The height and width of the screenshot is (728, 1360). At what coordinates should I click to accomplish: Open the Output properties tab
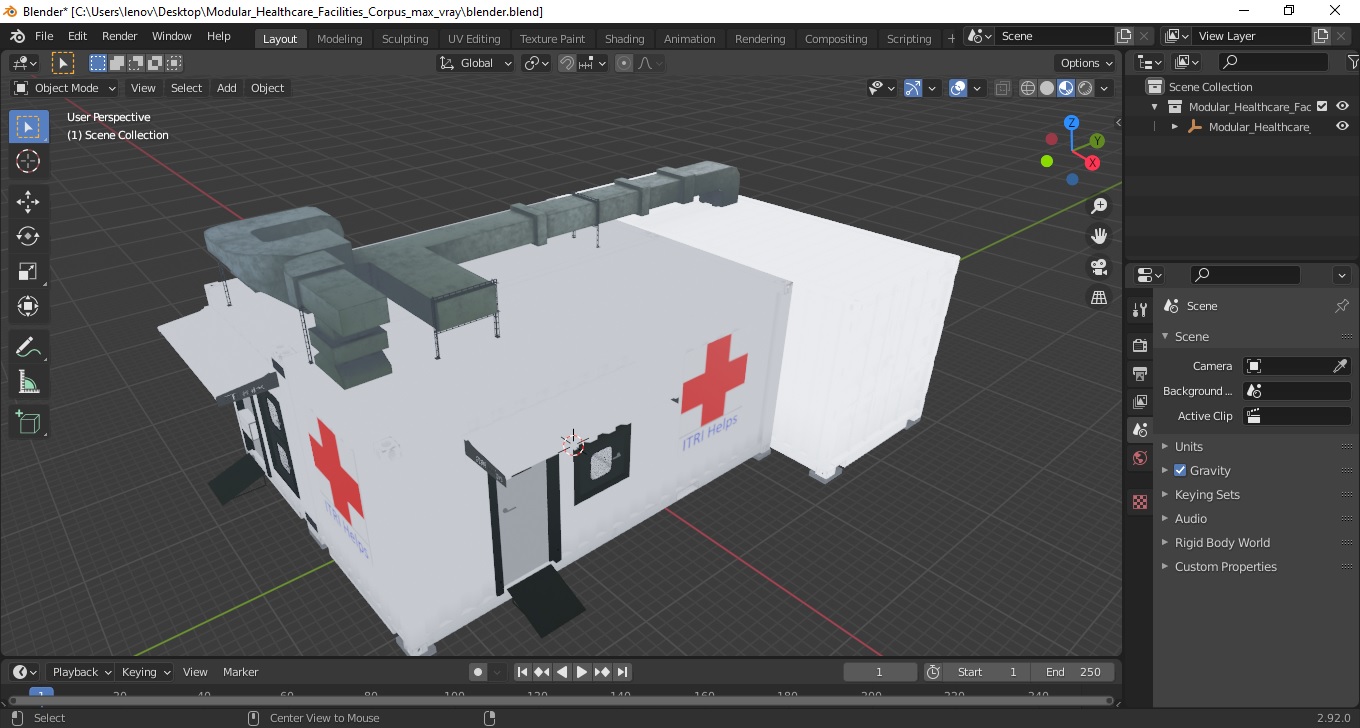[x=1140, y=373]
